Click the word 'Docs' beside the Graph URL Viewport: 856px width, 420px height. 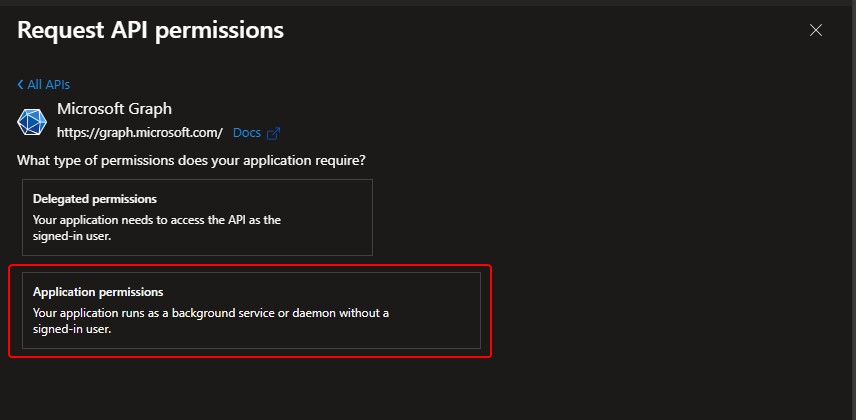click(246, 133)
